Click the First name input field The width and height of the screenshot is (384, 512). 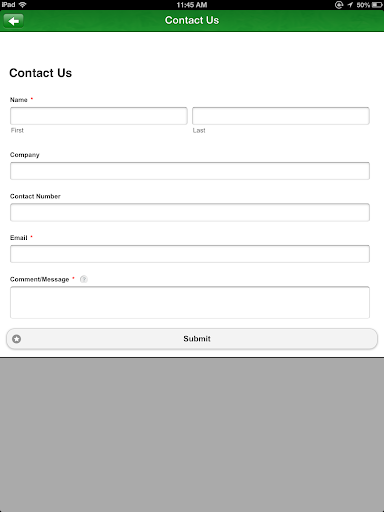click(99, 116)
